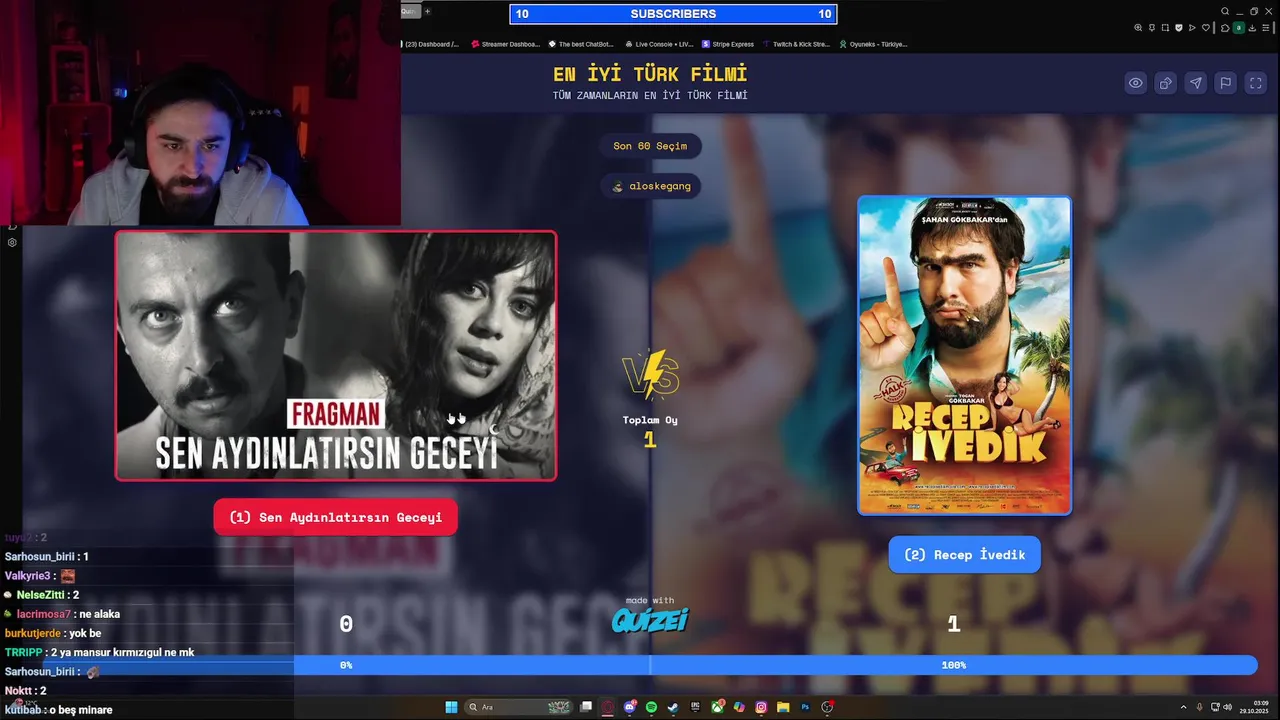1280x720 pixels.
Task: Click the browser snapshot icon
Action: tap(1165, 27)
